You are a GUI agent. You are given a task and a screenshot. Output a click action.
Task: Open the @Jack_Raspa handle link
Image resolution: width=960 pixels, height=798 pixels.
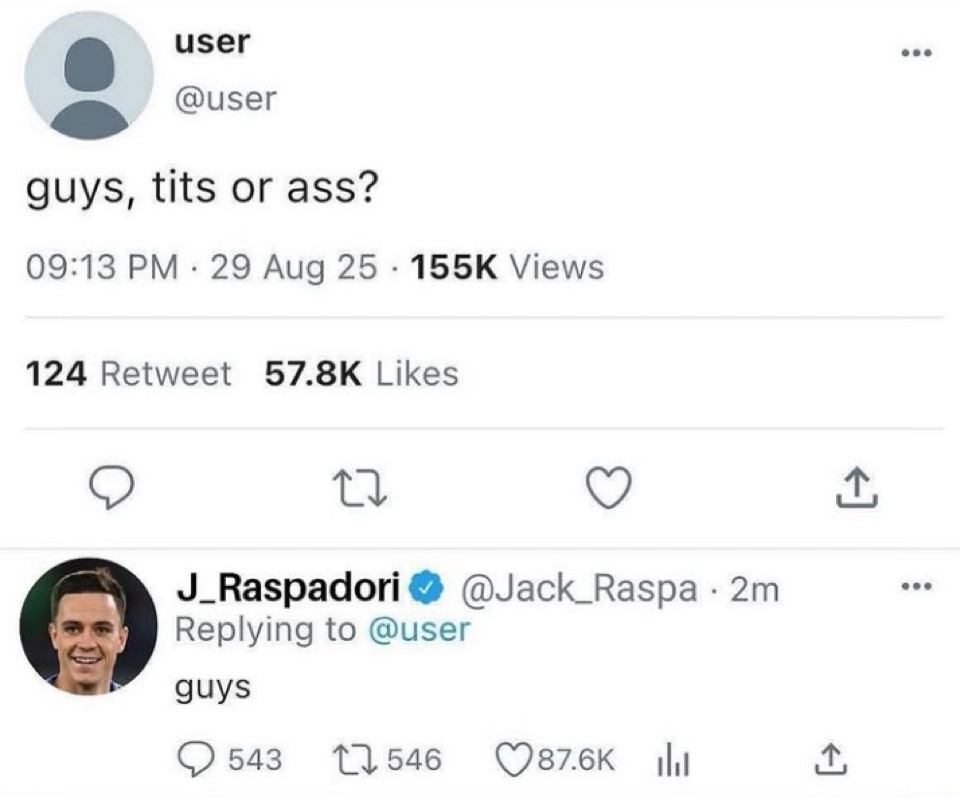(580, 589)
